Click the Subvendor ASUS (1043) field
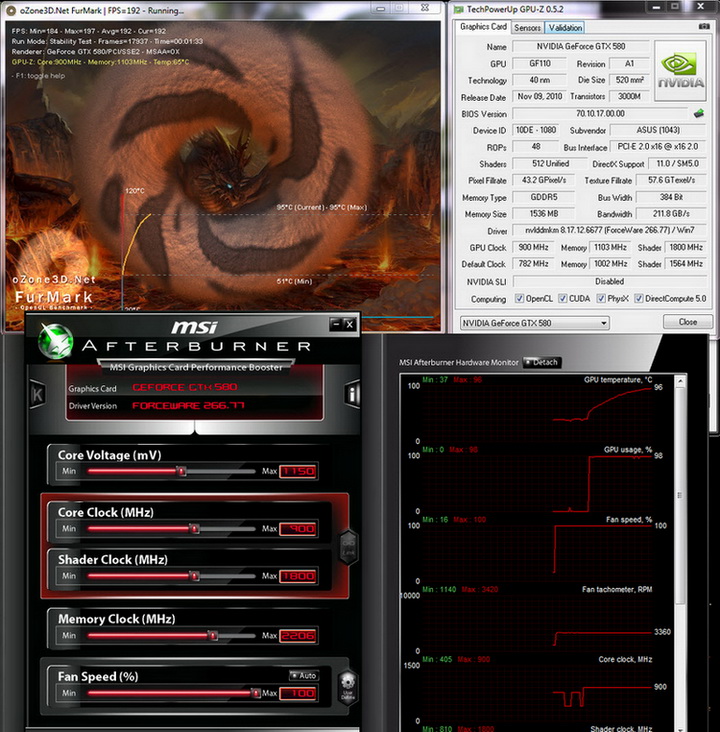Screen dimensions: 720x732 (658, 130)
